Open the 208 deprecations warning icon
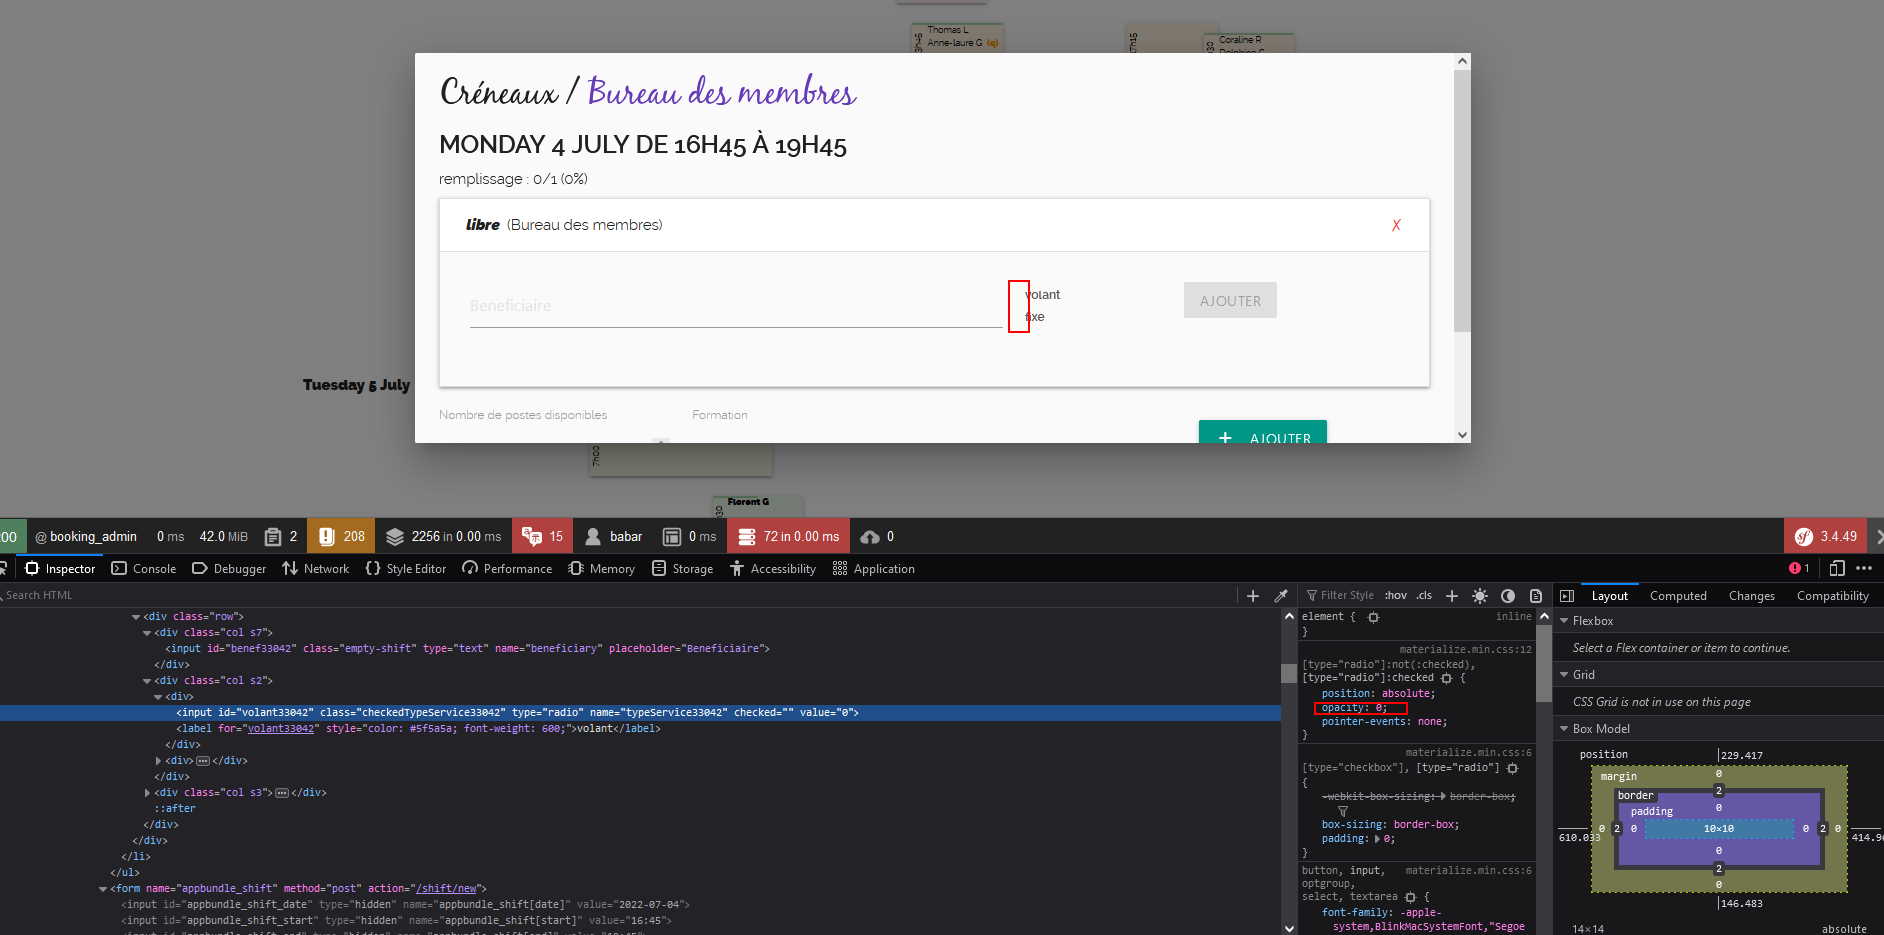 [x=326, y=537]
